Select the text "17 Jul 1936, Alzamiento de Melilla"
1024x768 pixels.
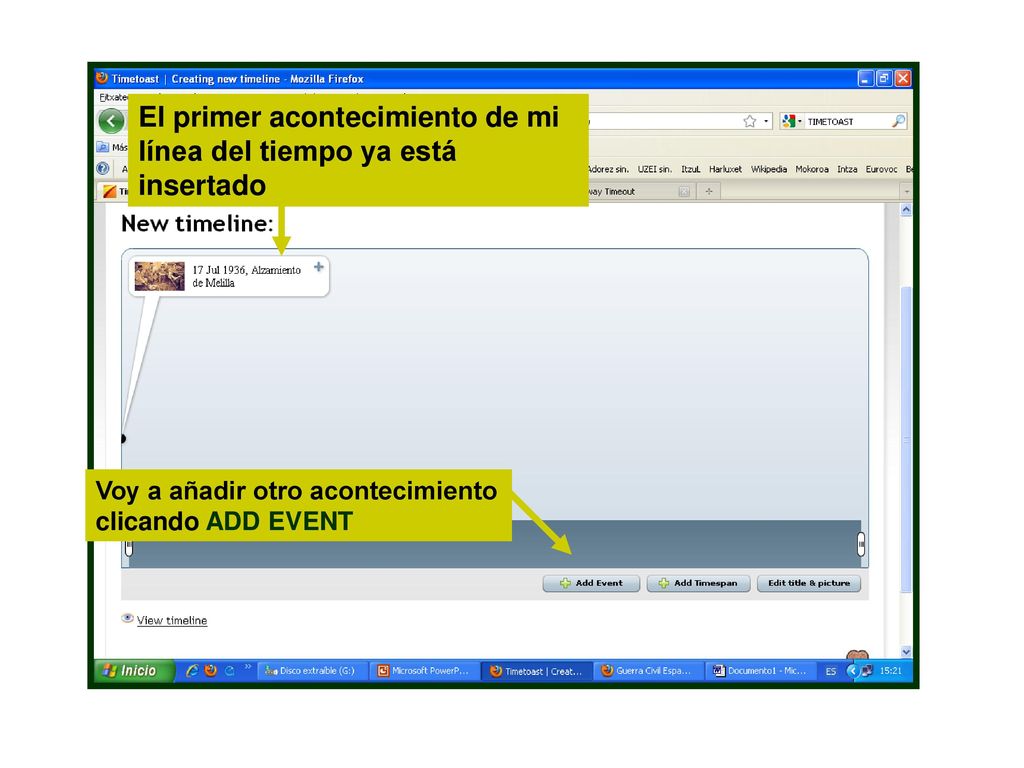pyautogui.click(x=246, y=276)
